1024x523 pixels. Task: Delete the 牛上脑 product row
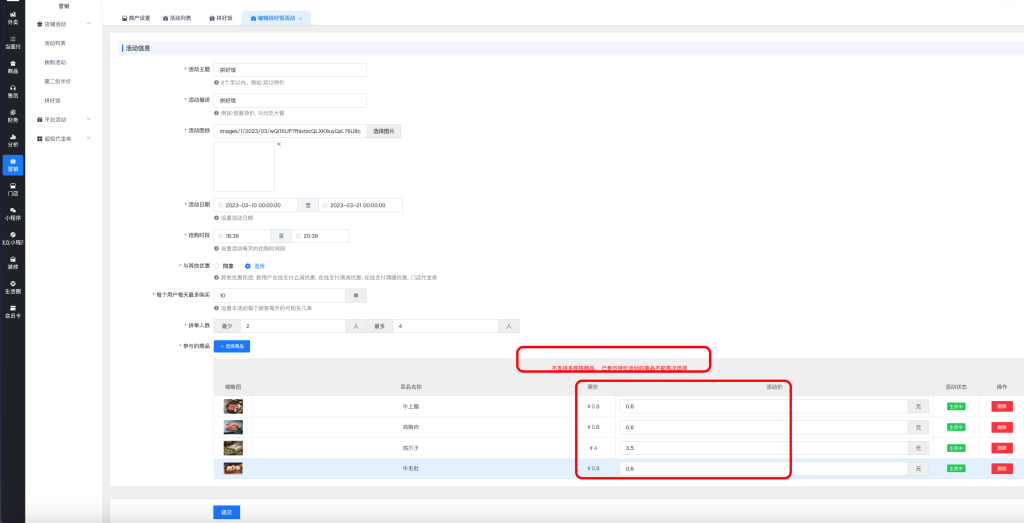click(1001, 406)
